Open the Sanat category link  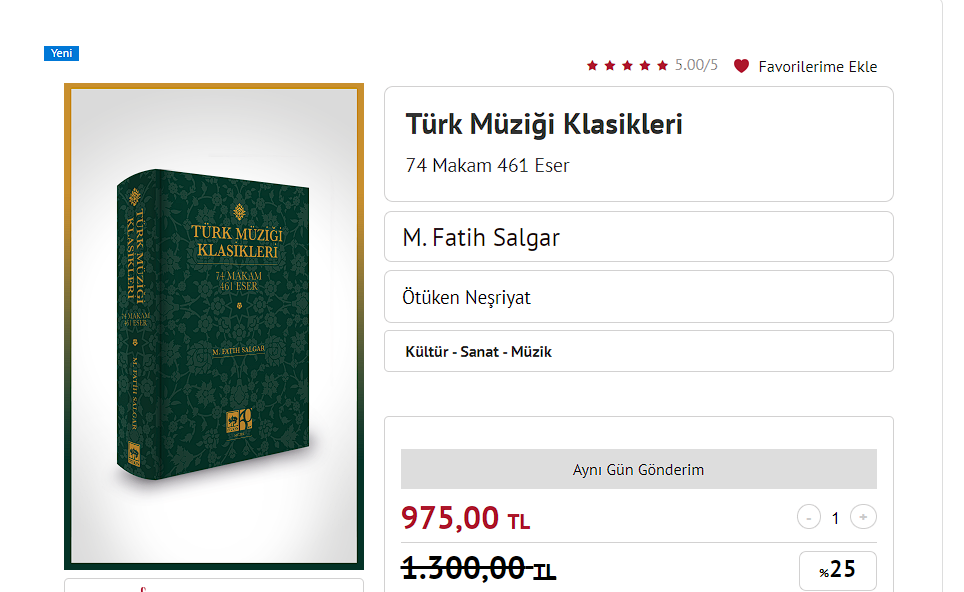pos(479,352)
